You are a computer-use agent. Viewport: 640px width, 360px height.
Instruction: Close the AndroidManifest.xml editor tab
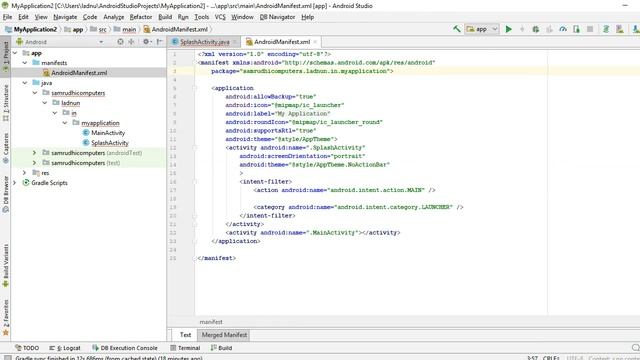pos(315,42)
